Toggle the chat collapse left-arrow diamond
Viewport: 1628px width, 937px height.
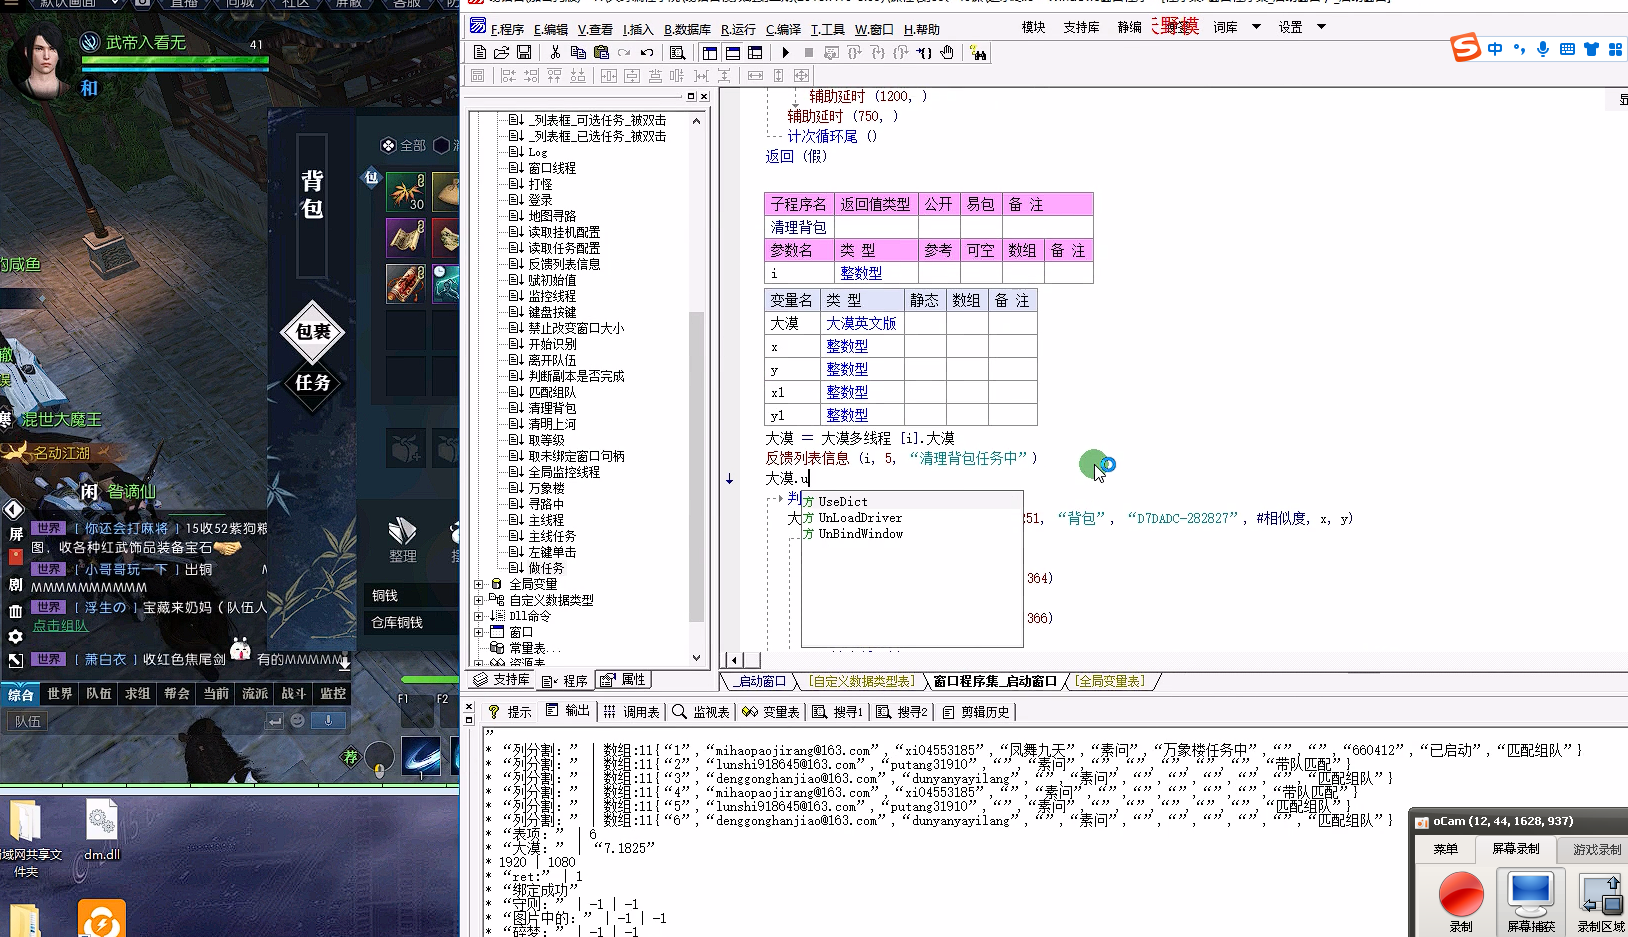click(x=13, y=510)
